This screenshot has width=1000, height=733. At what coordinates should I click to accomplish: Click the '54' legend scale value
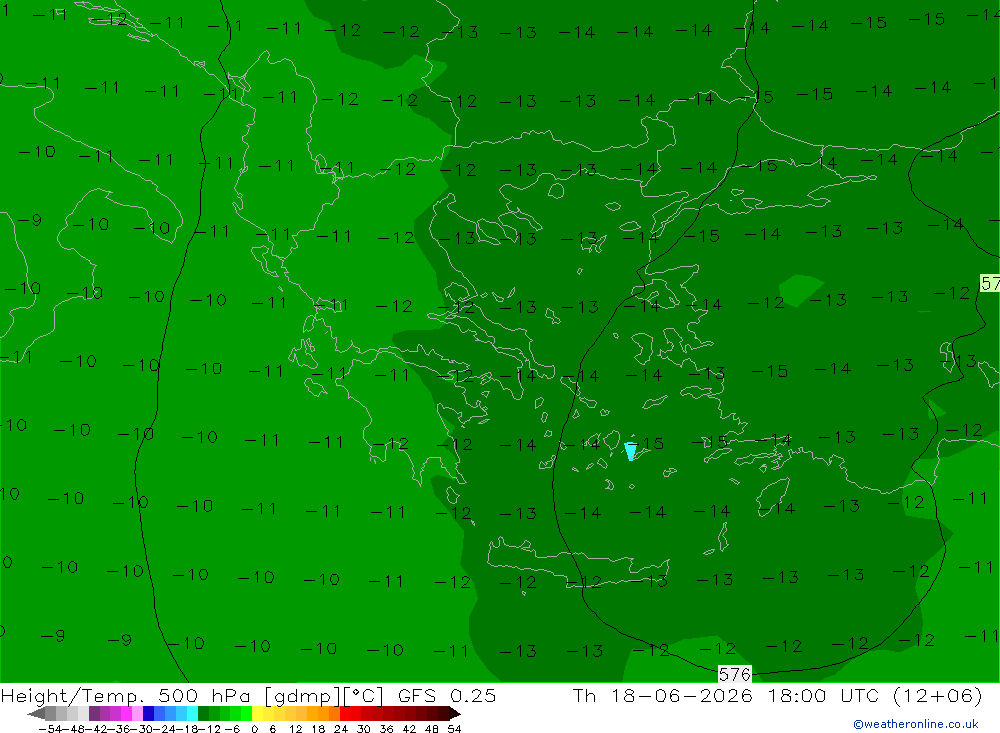coord(454,729)
